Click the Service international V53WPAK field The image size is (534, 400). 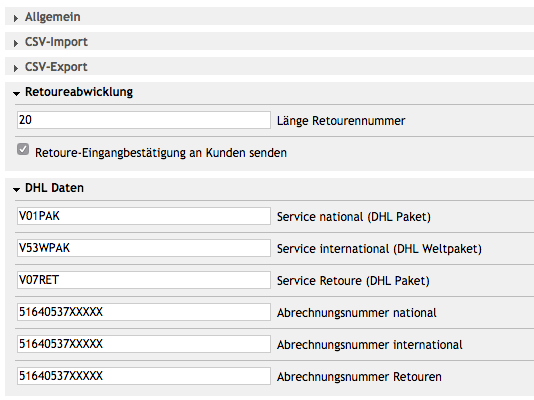click(x=144, y=248)
